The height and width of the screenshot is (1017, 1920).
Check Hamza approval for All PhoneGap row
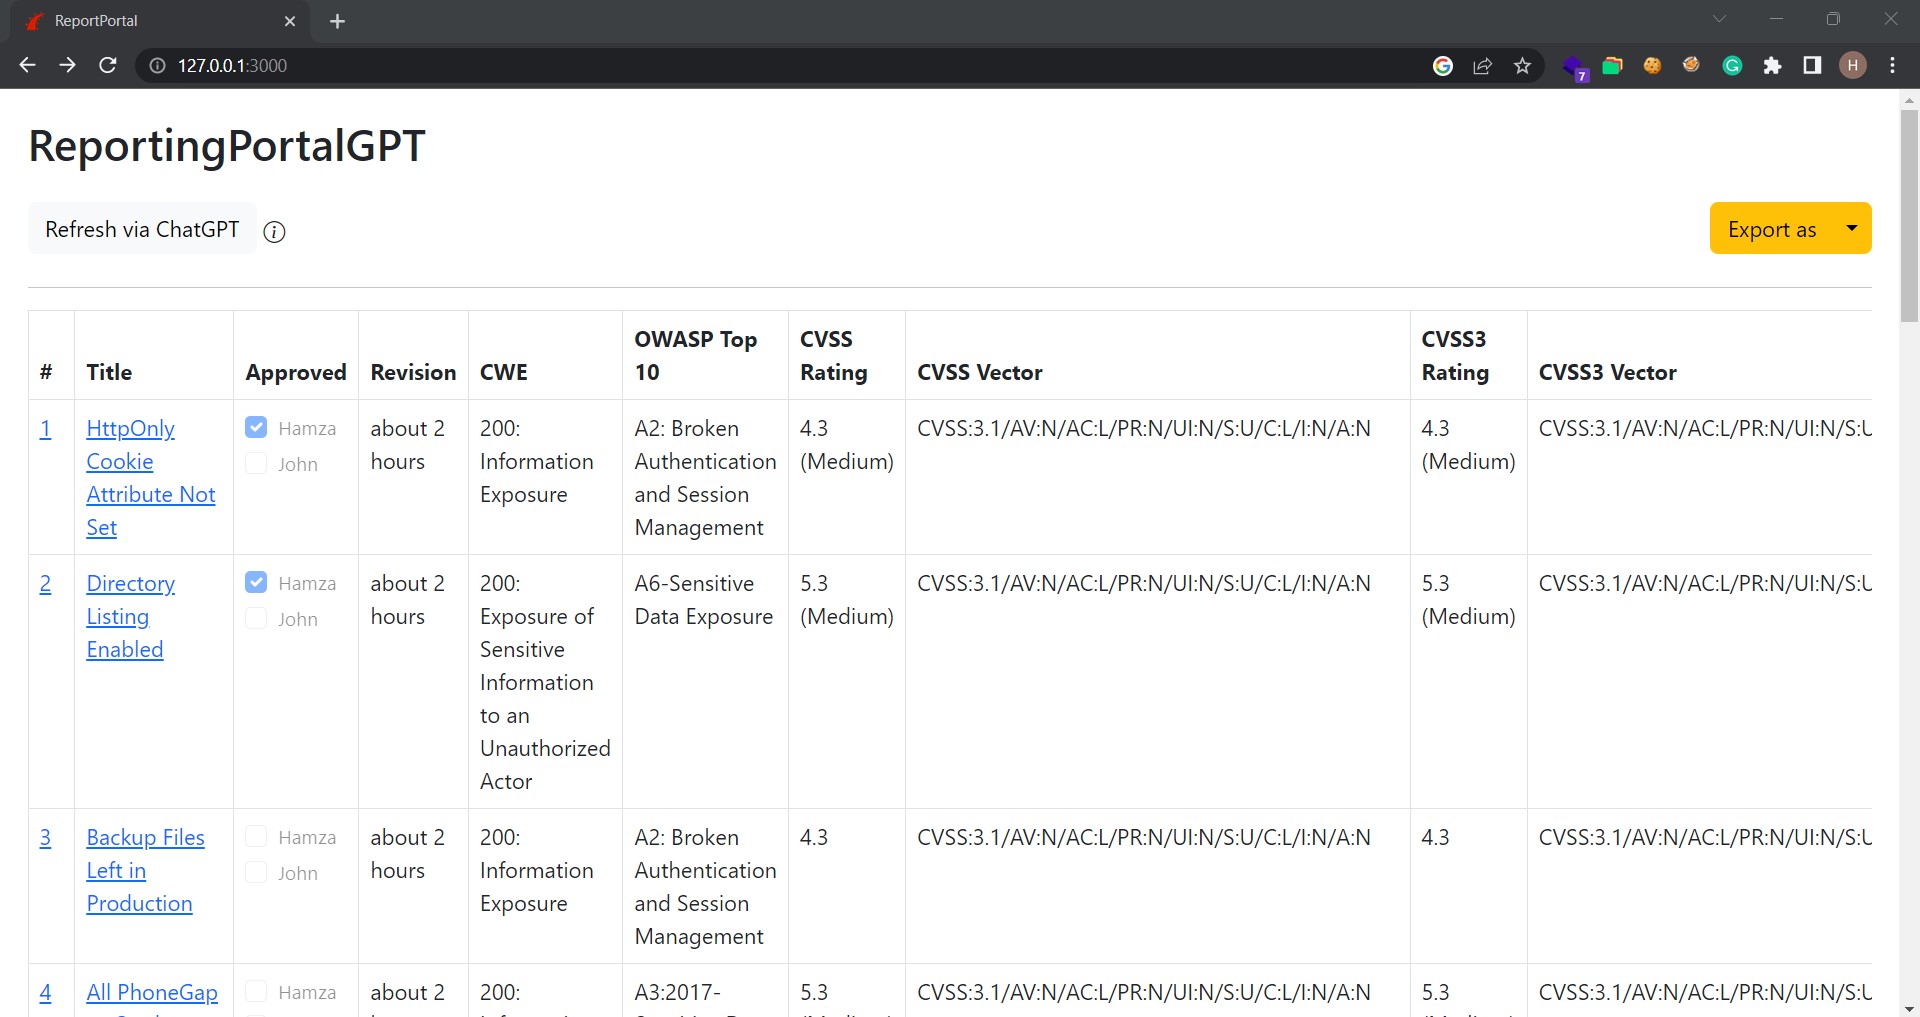(x=256, y=991)
